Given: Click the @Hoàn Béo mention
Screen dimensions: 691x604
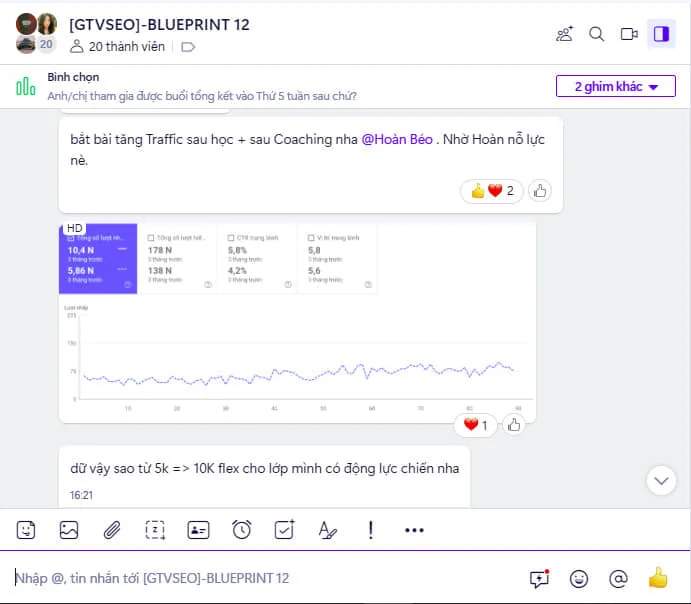Looking at the screenshot, I should point(397,139).
